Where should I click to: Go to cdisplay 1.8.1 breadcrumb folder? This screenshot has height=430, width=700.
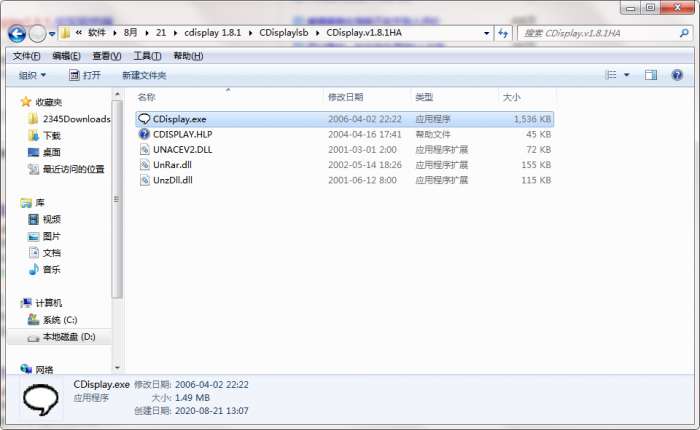coord(212,33)
